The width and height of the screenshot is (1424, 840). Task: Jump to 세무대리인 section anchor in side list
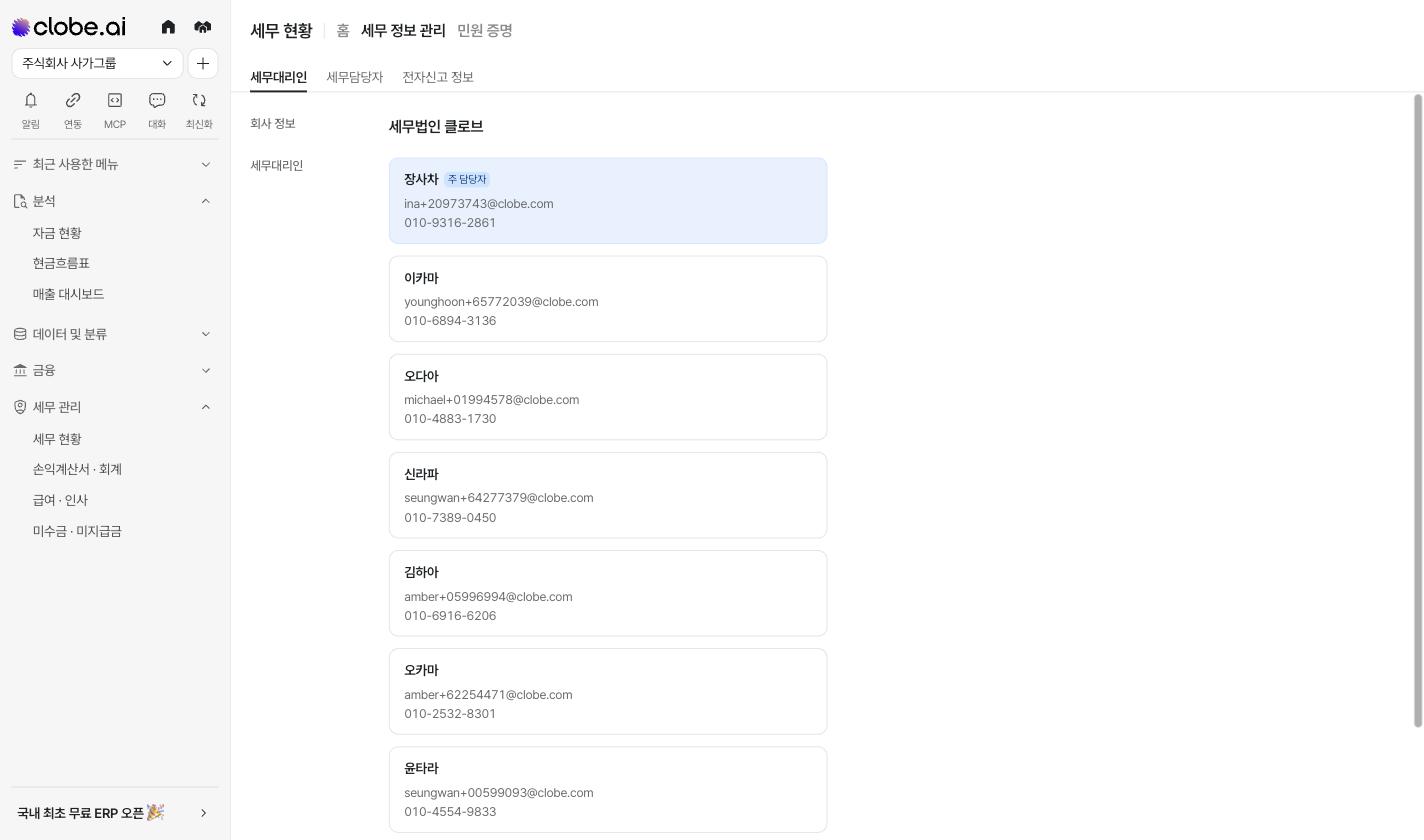pos(276,165)
